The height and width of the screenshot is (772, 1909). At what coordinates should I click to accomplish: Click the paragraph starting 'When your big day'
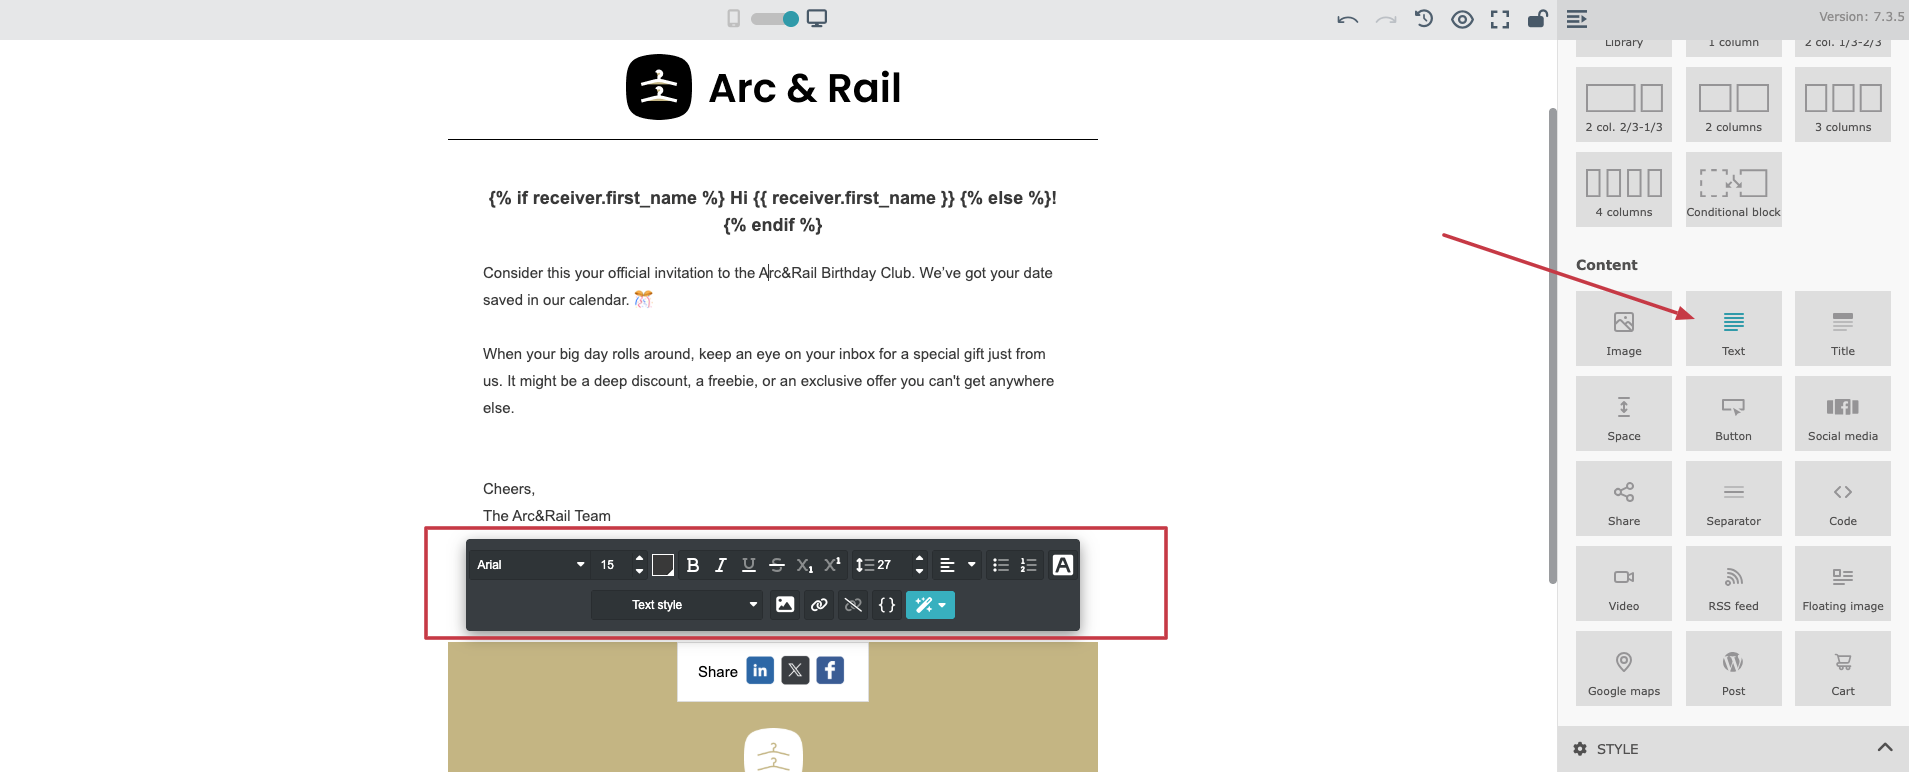pyautogui.click(x=769, y=381)
